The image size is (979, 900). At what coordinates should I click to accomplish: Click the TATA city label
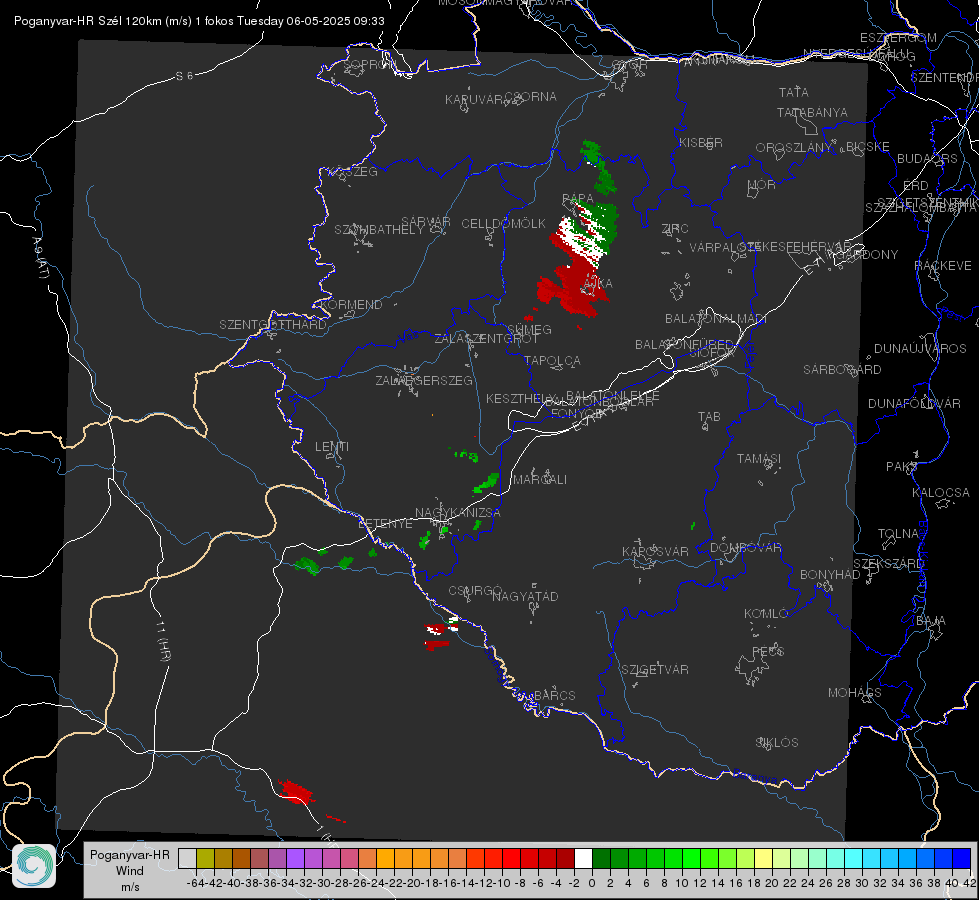coord(794,92)
